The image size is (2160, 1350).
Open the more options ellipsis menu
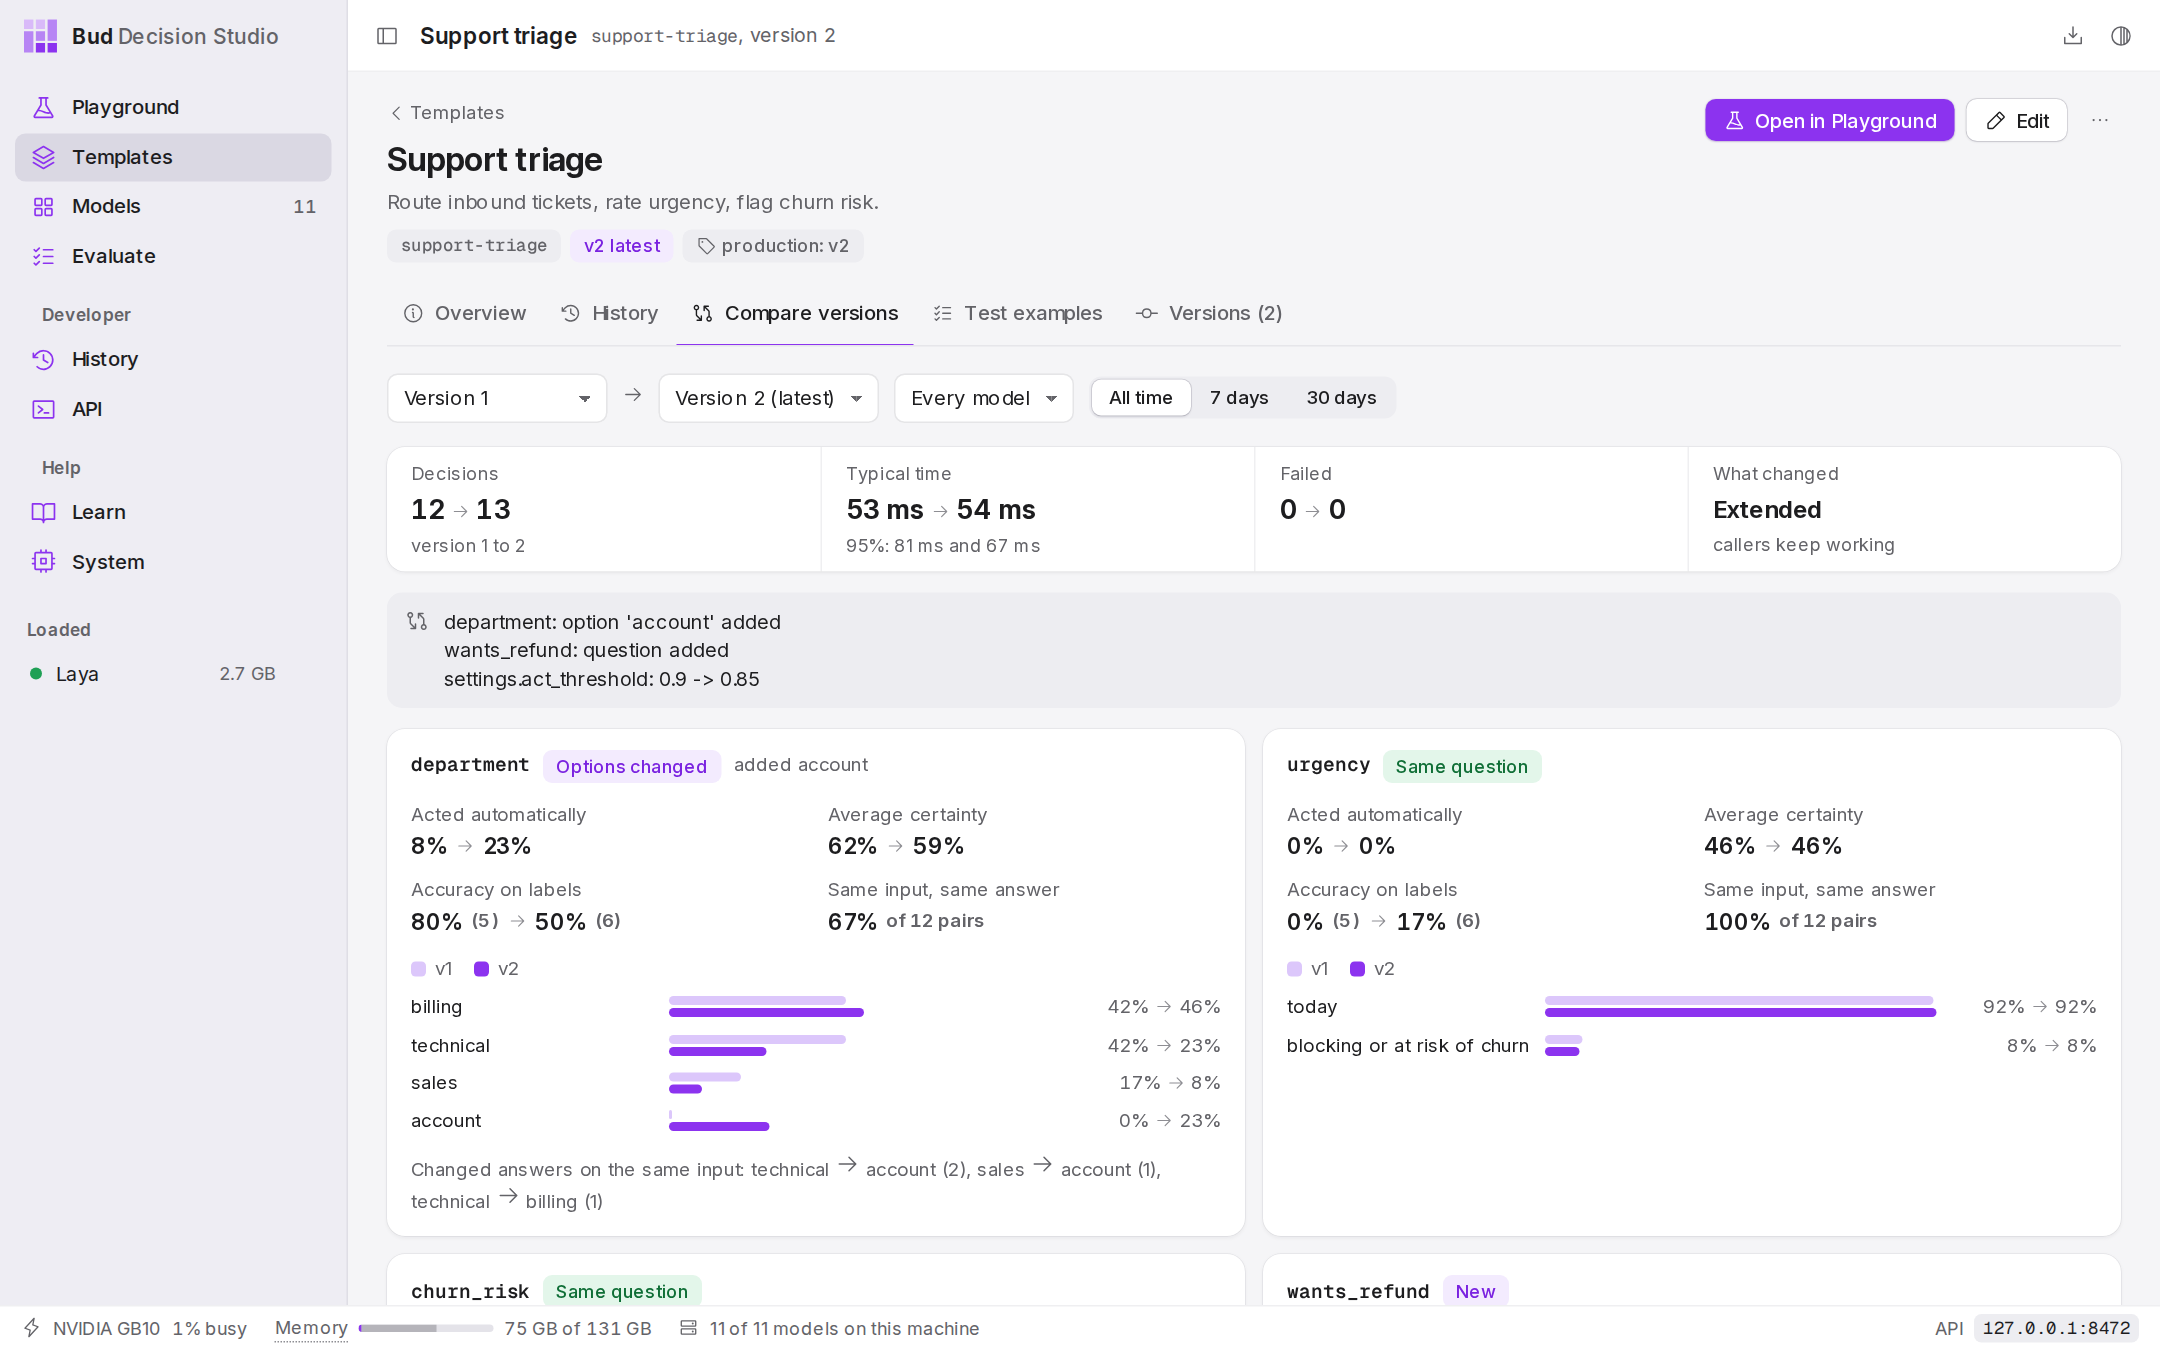[x=2100, y=120]
